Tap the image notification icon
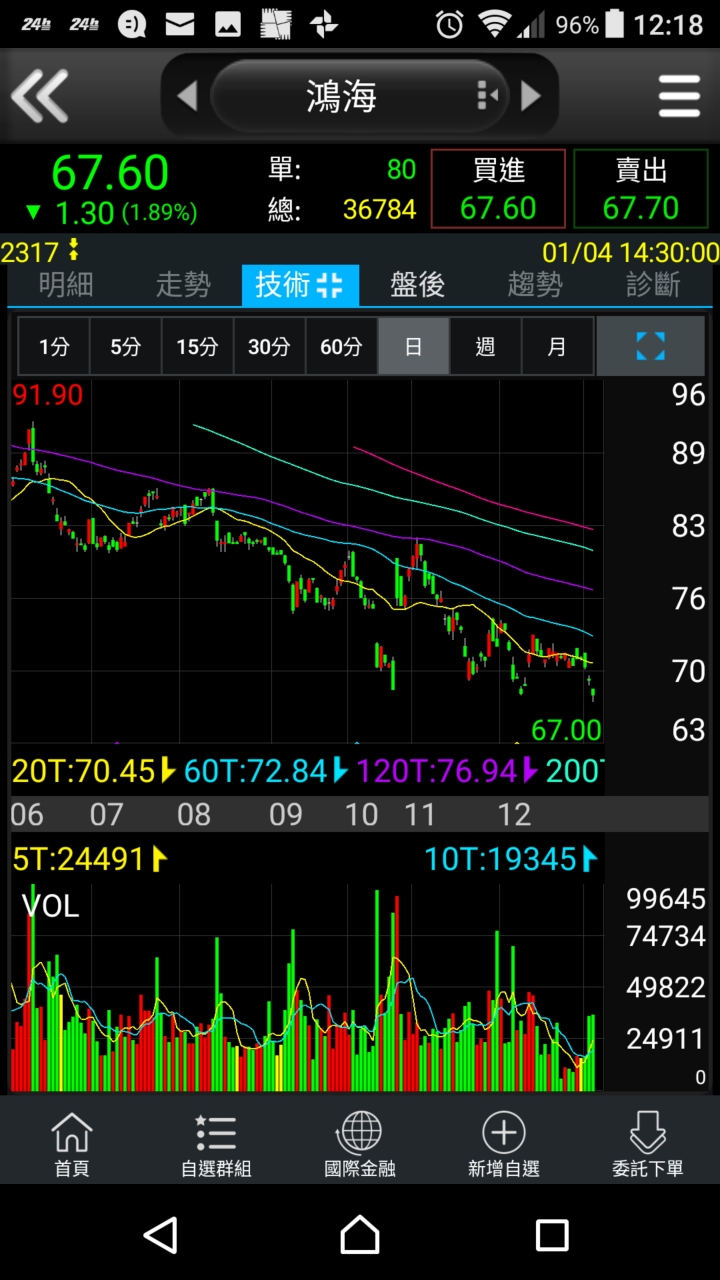Image resolution: width=720 pixels, height=1280 pixels. 228,24
